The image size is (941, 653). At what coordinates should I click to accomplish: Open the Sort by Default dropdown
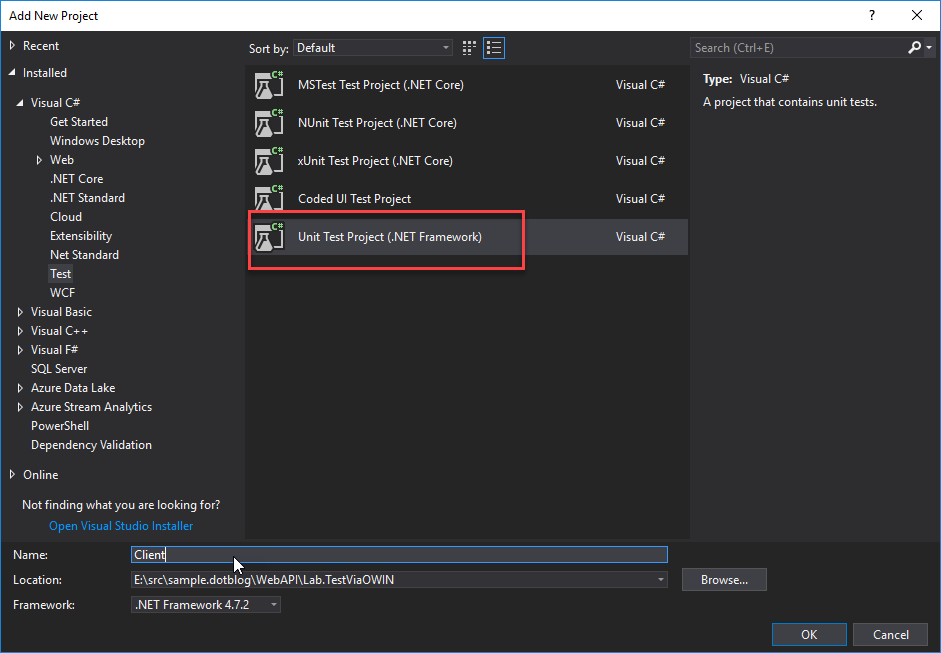[x=373, y=48]
